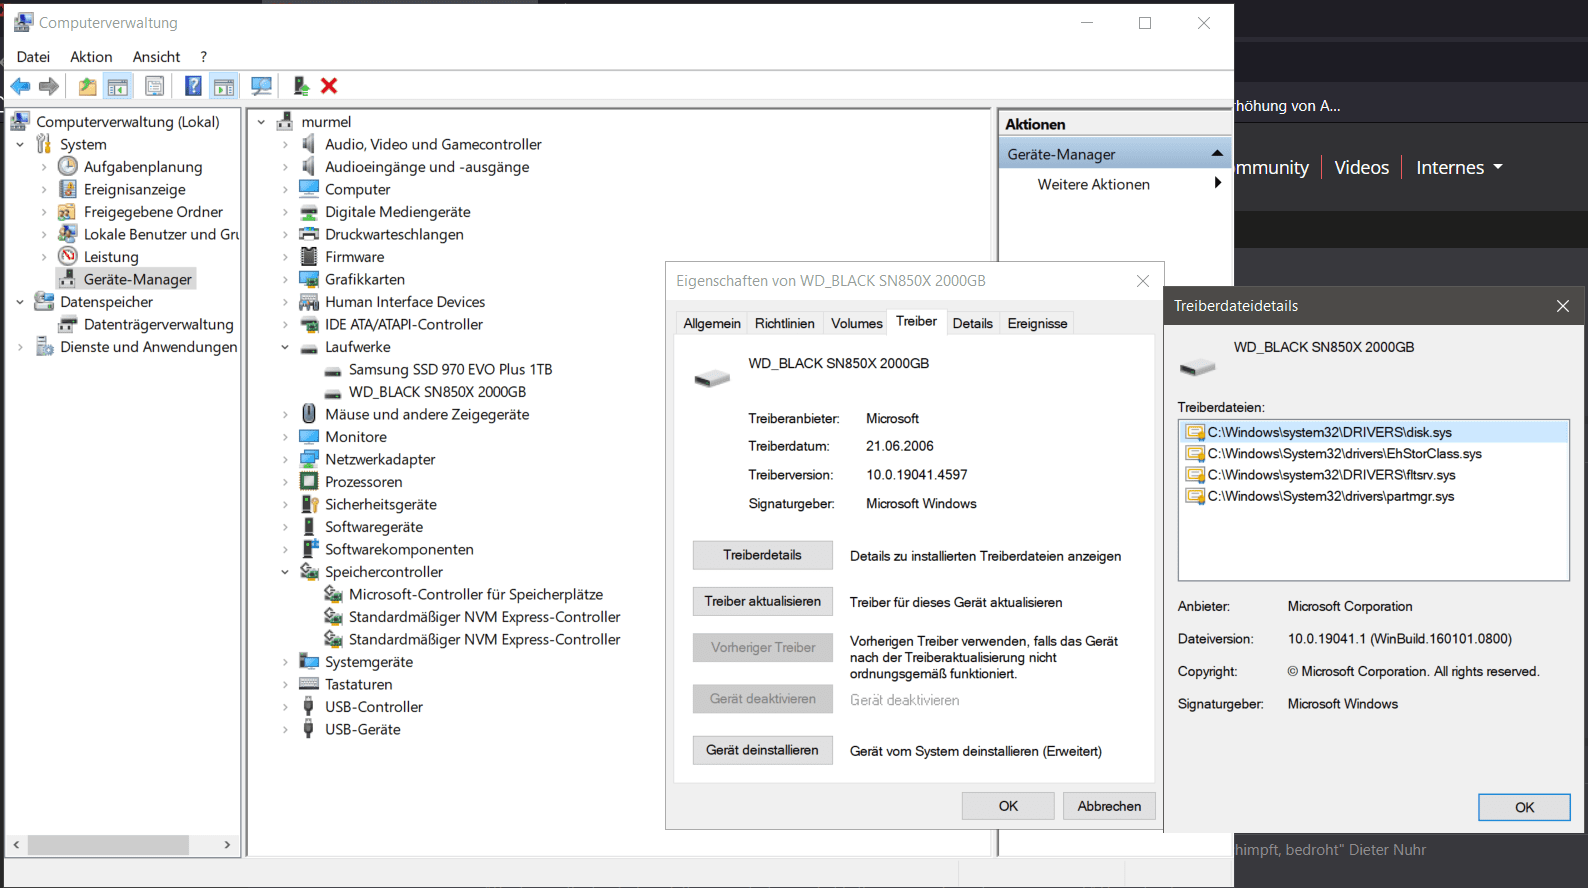Click OK in the Eigenschaften dialog
The image size is (1588, 888).
[1008, 806]
